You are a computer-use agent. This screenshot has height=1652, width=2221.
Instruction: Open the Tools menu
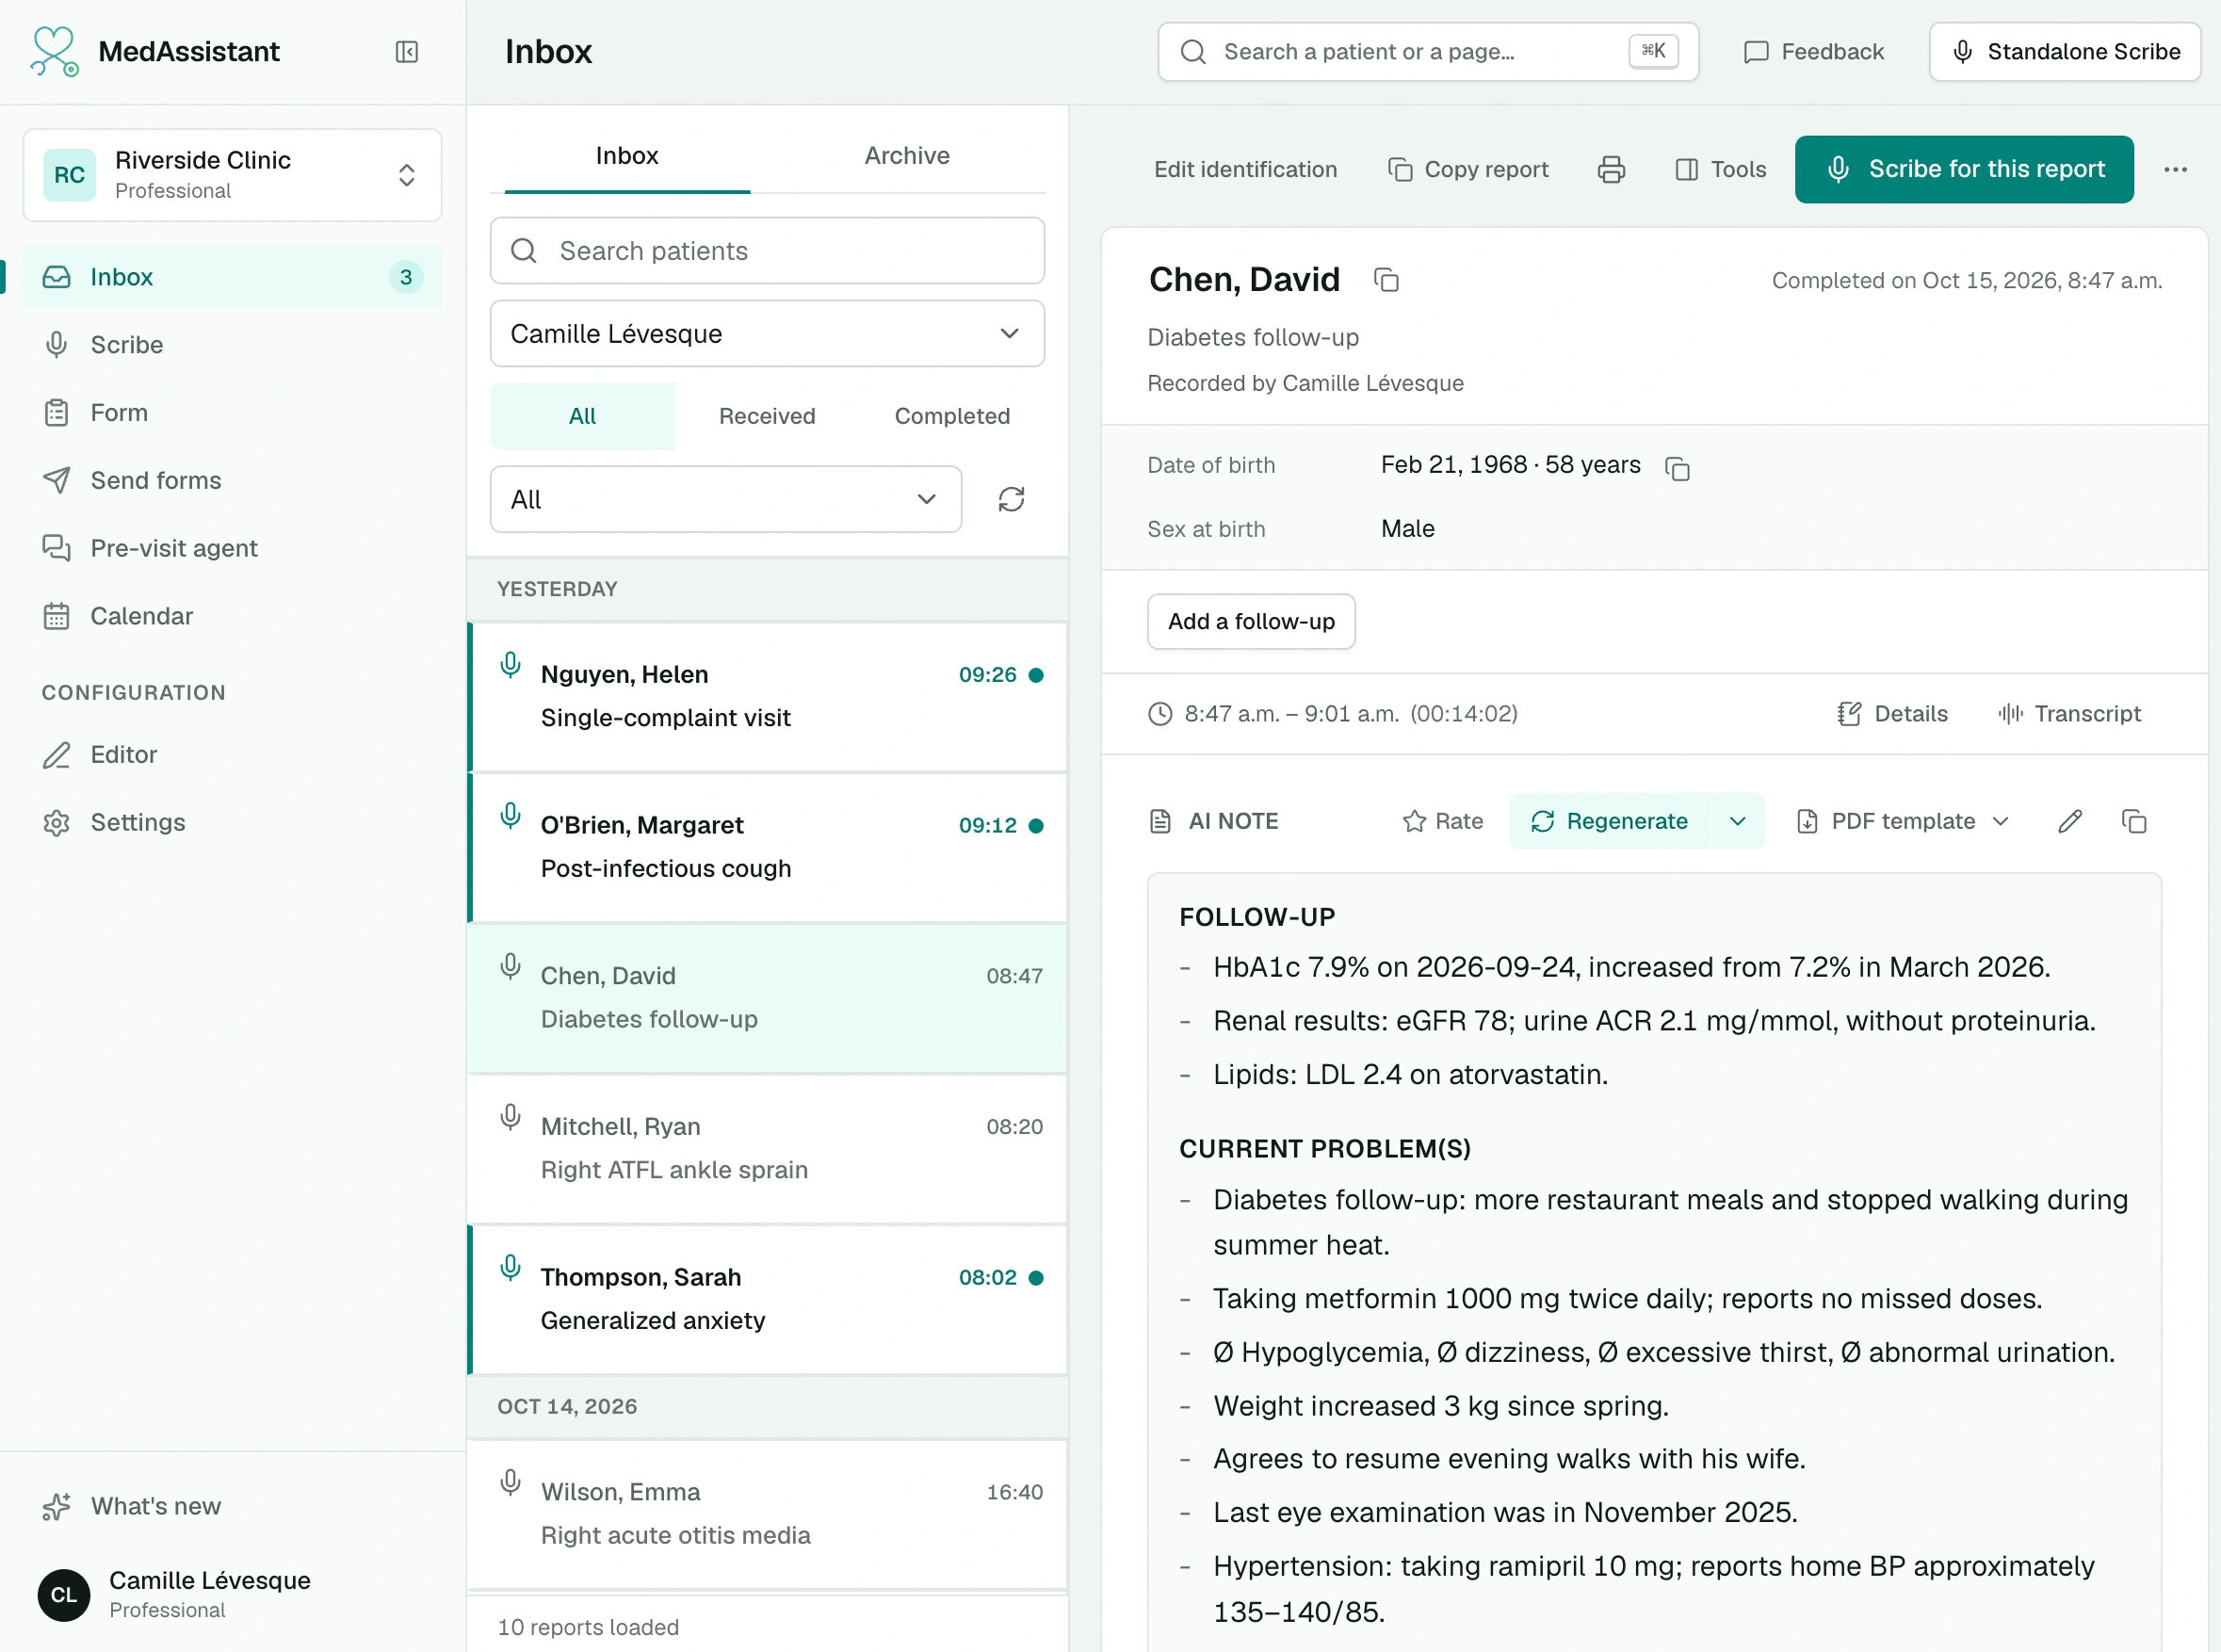pos(1721,170)
